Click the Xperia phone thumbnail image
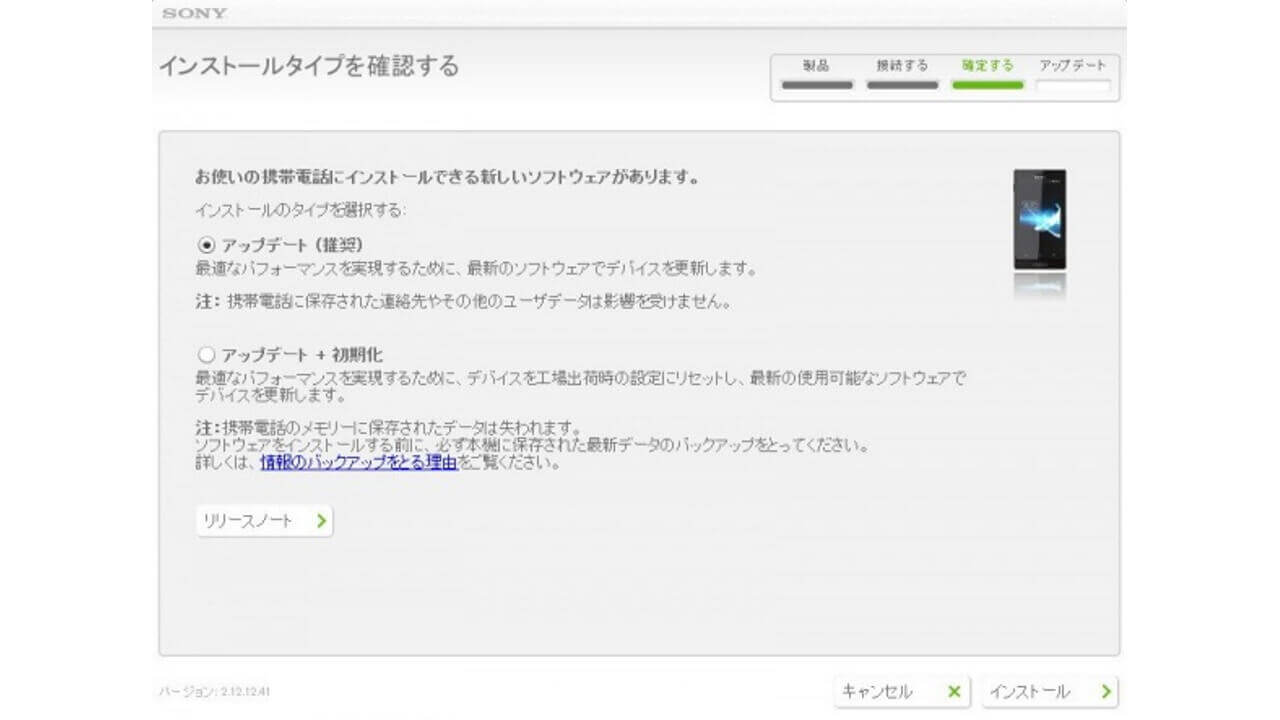The width and height of the screenshot is (1280, 720). 1040,220
